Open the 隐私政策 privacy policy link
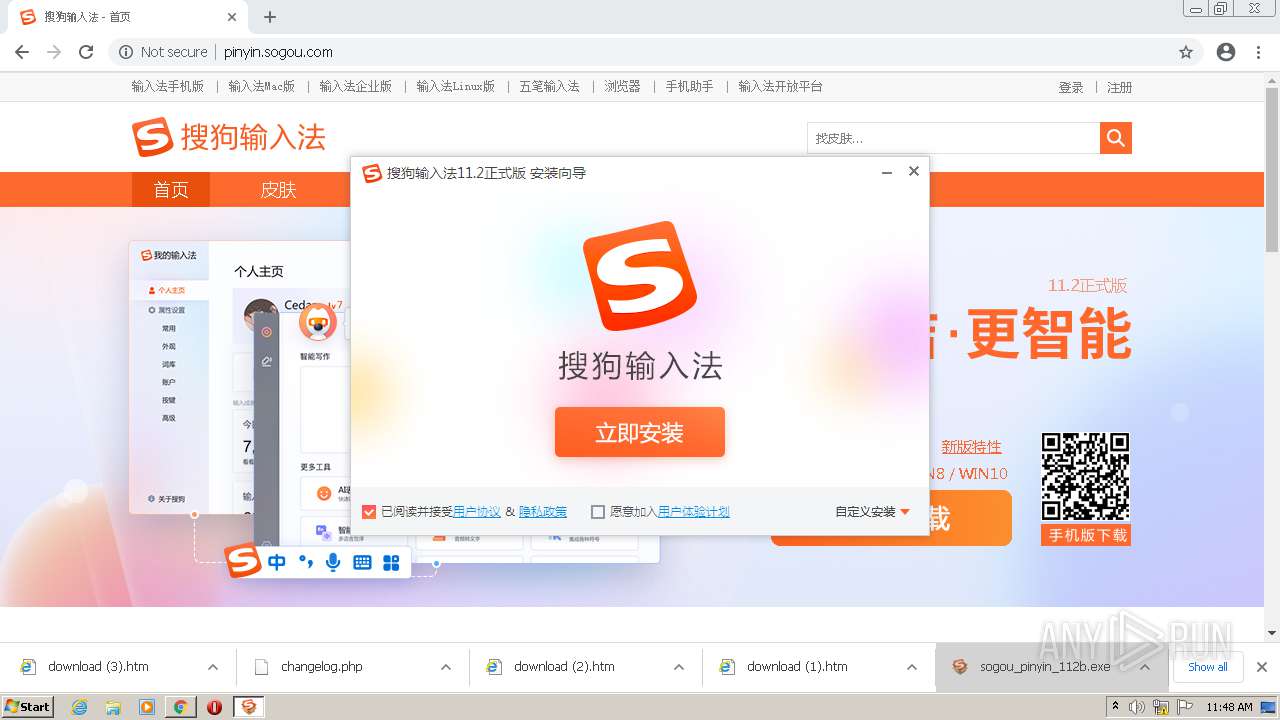1280x720 pixels. click(543, 512)
